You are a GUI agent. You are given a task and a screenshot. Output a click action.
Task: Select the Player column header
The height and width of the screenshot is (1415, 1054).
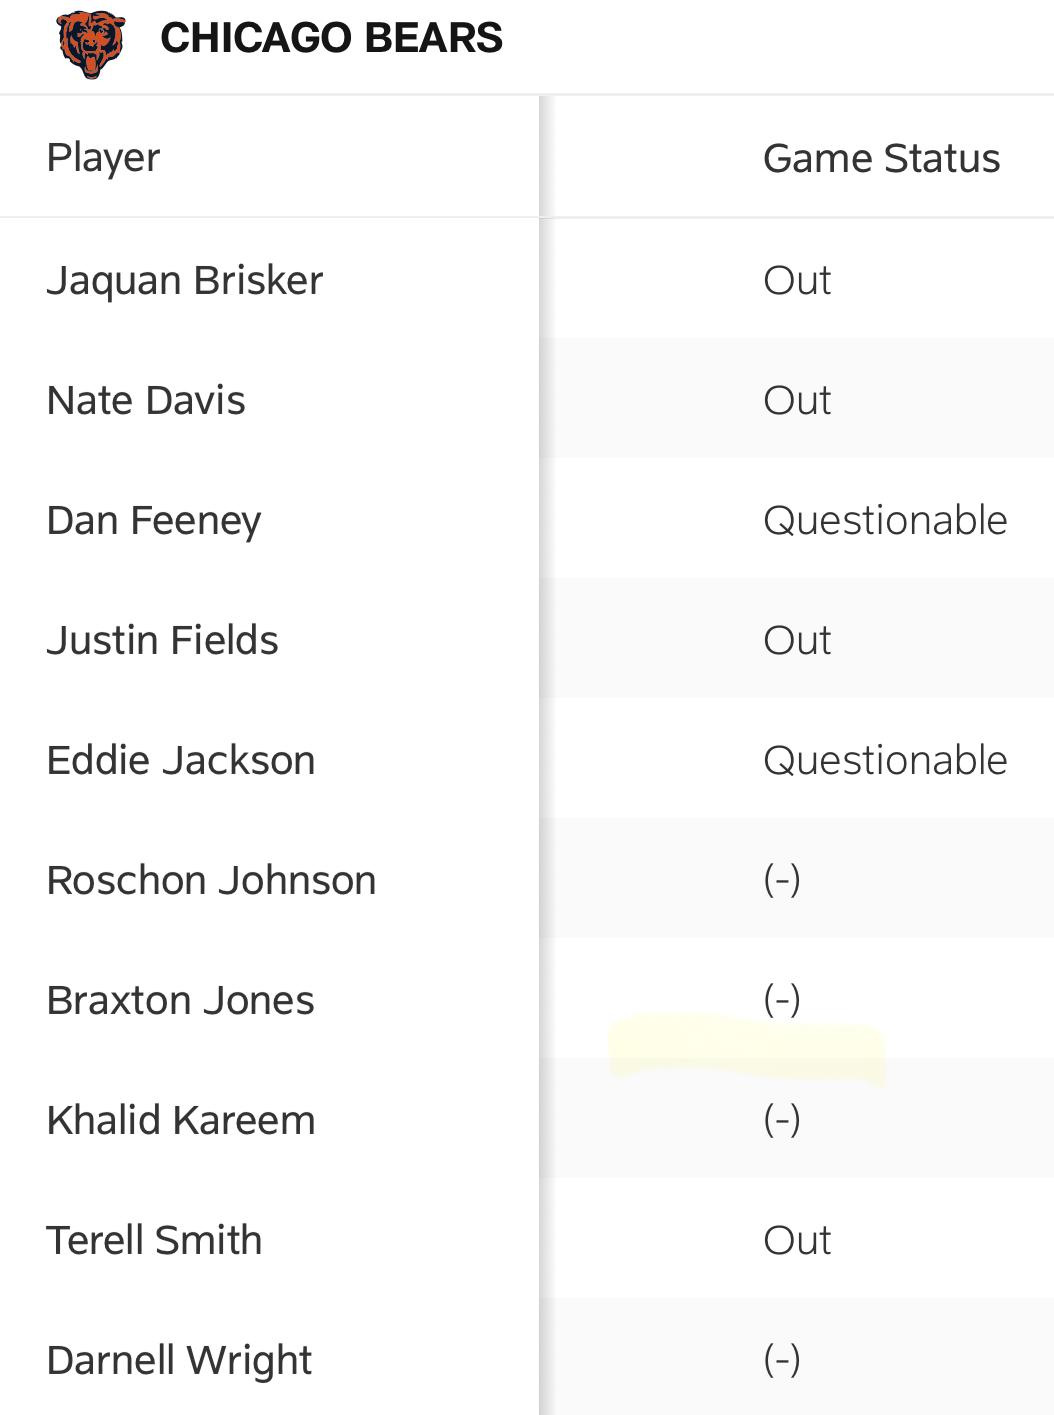tap(104, 158)
